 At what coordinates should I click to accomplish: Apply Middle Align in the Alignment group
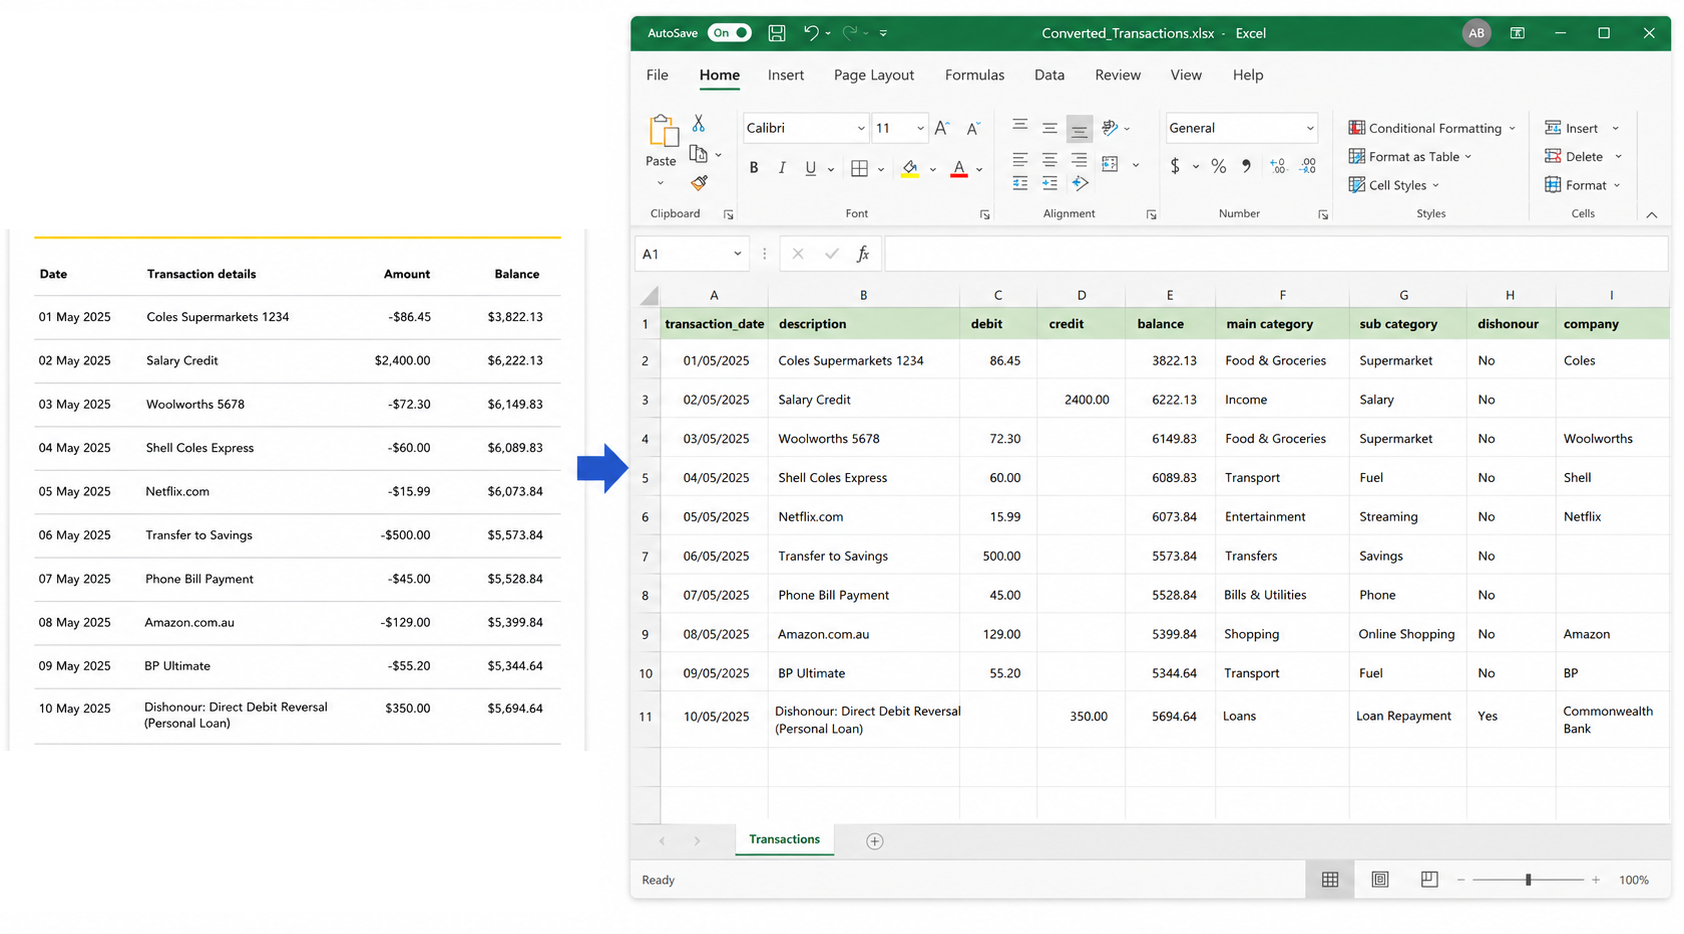click(x=1050, y=128)
